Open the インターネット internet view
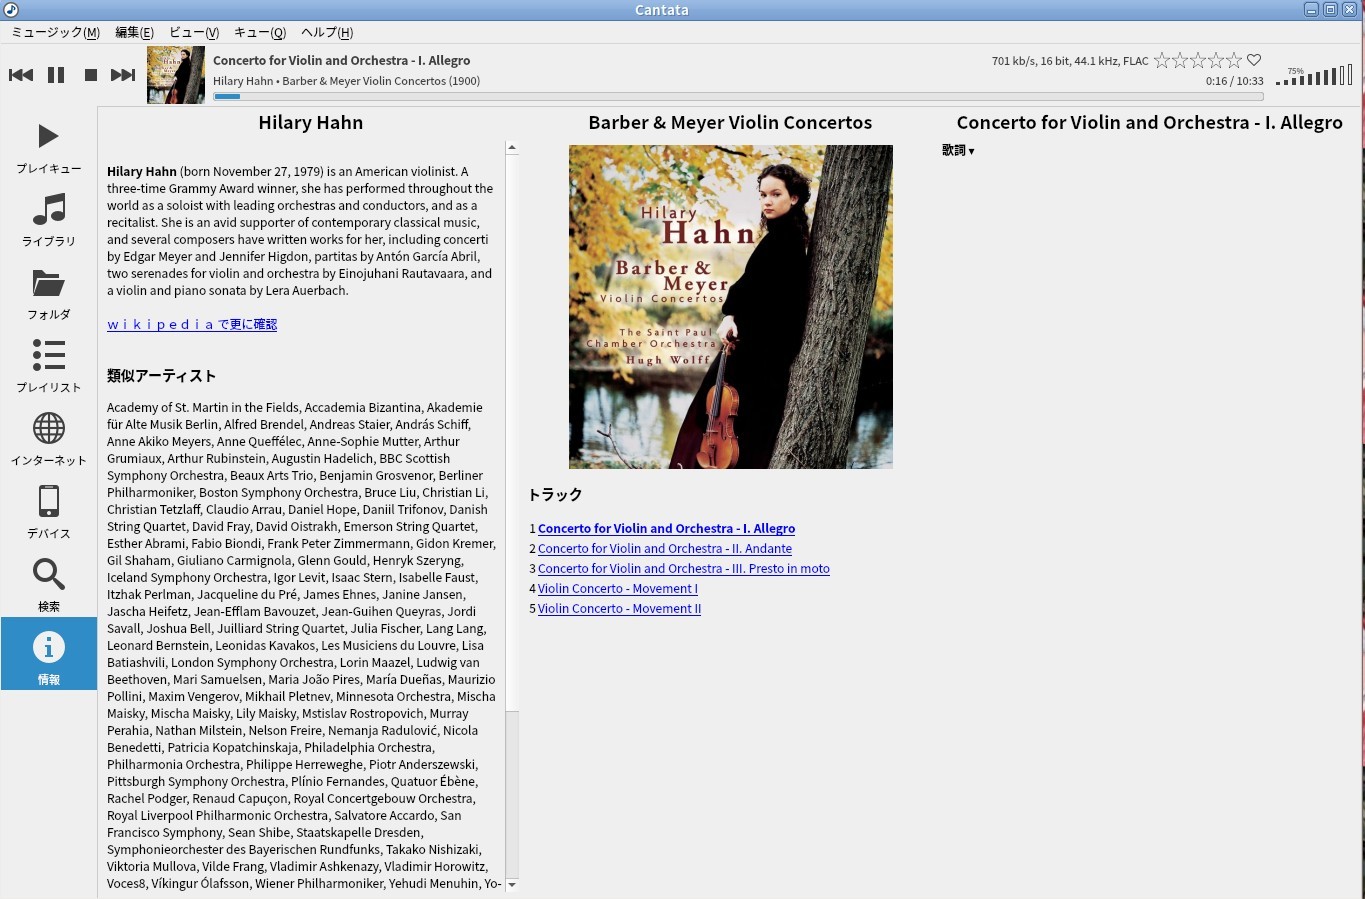The width and height of the screenshot is (1365, 899). pos(48,439)
